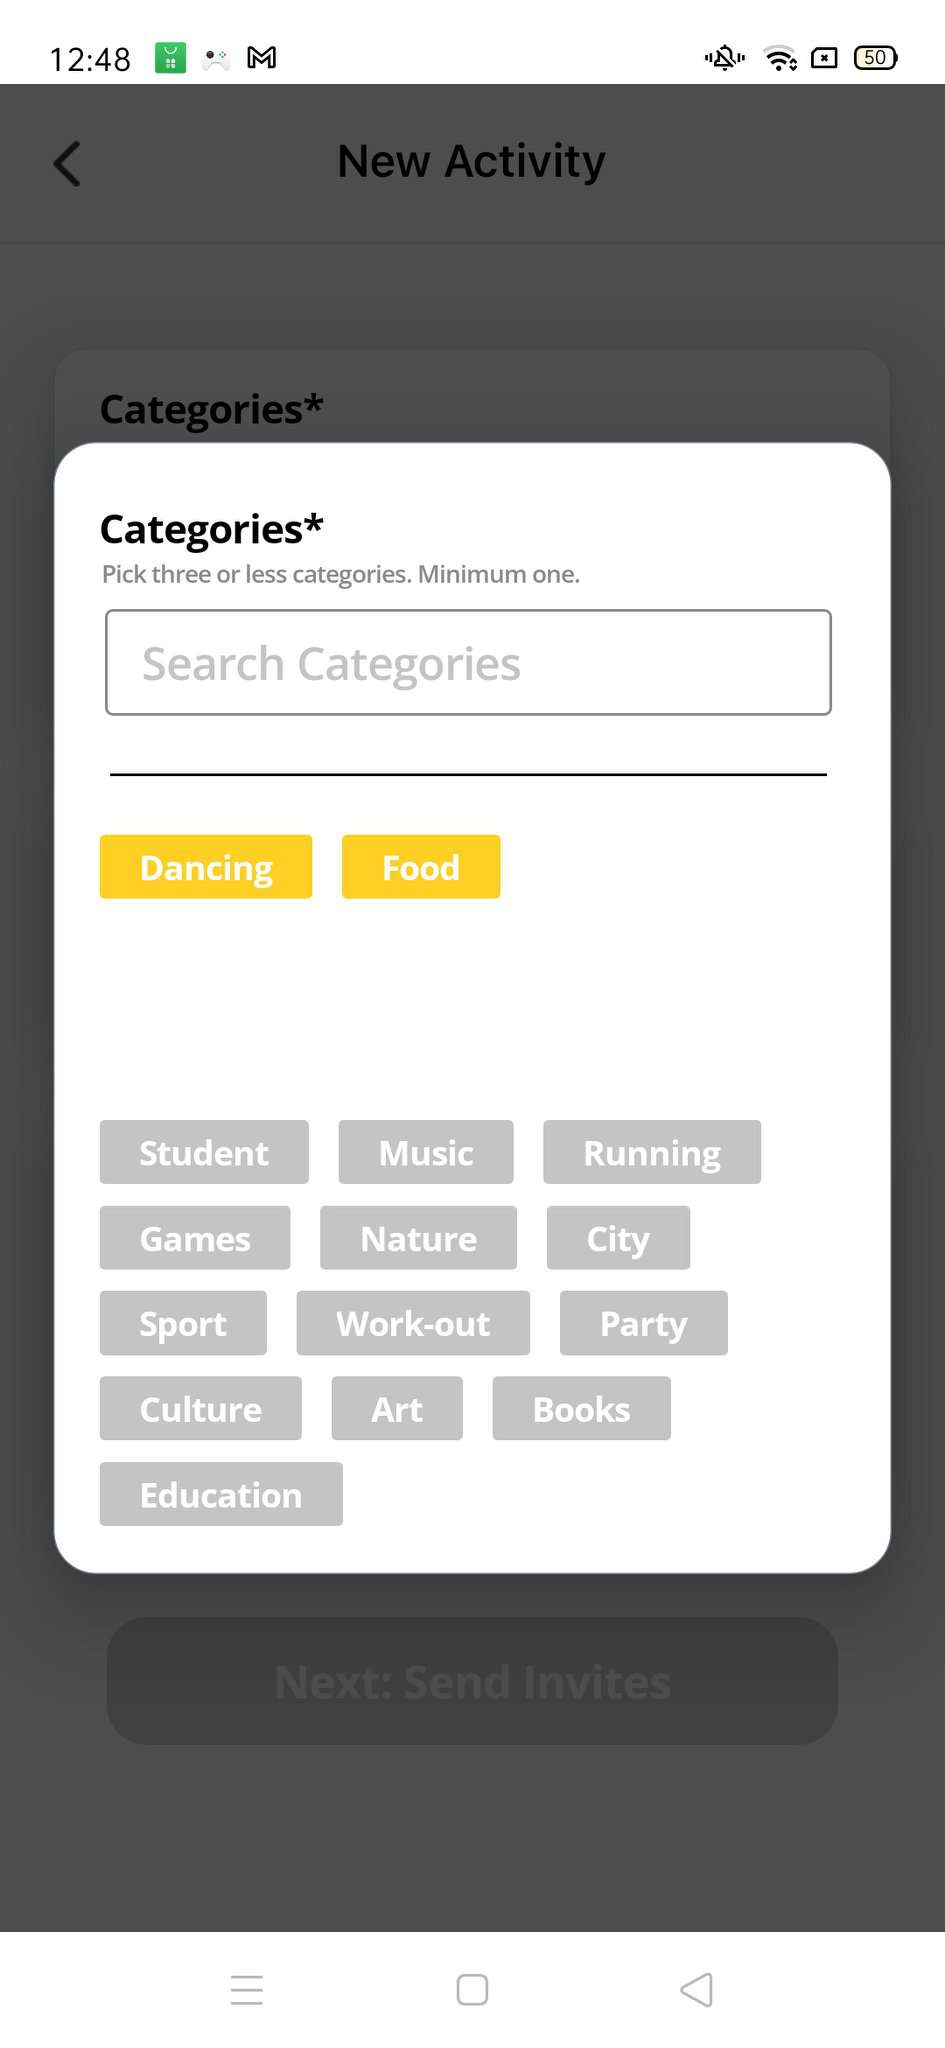945x2048 pixels.
Task: Tap the Android back triangle icon
Action: click(x=696, y=1989)
